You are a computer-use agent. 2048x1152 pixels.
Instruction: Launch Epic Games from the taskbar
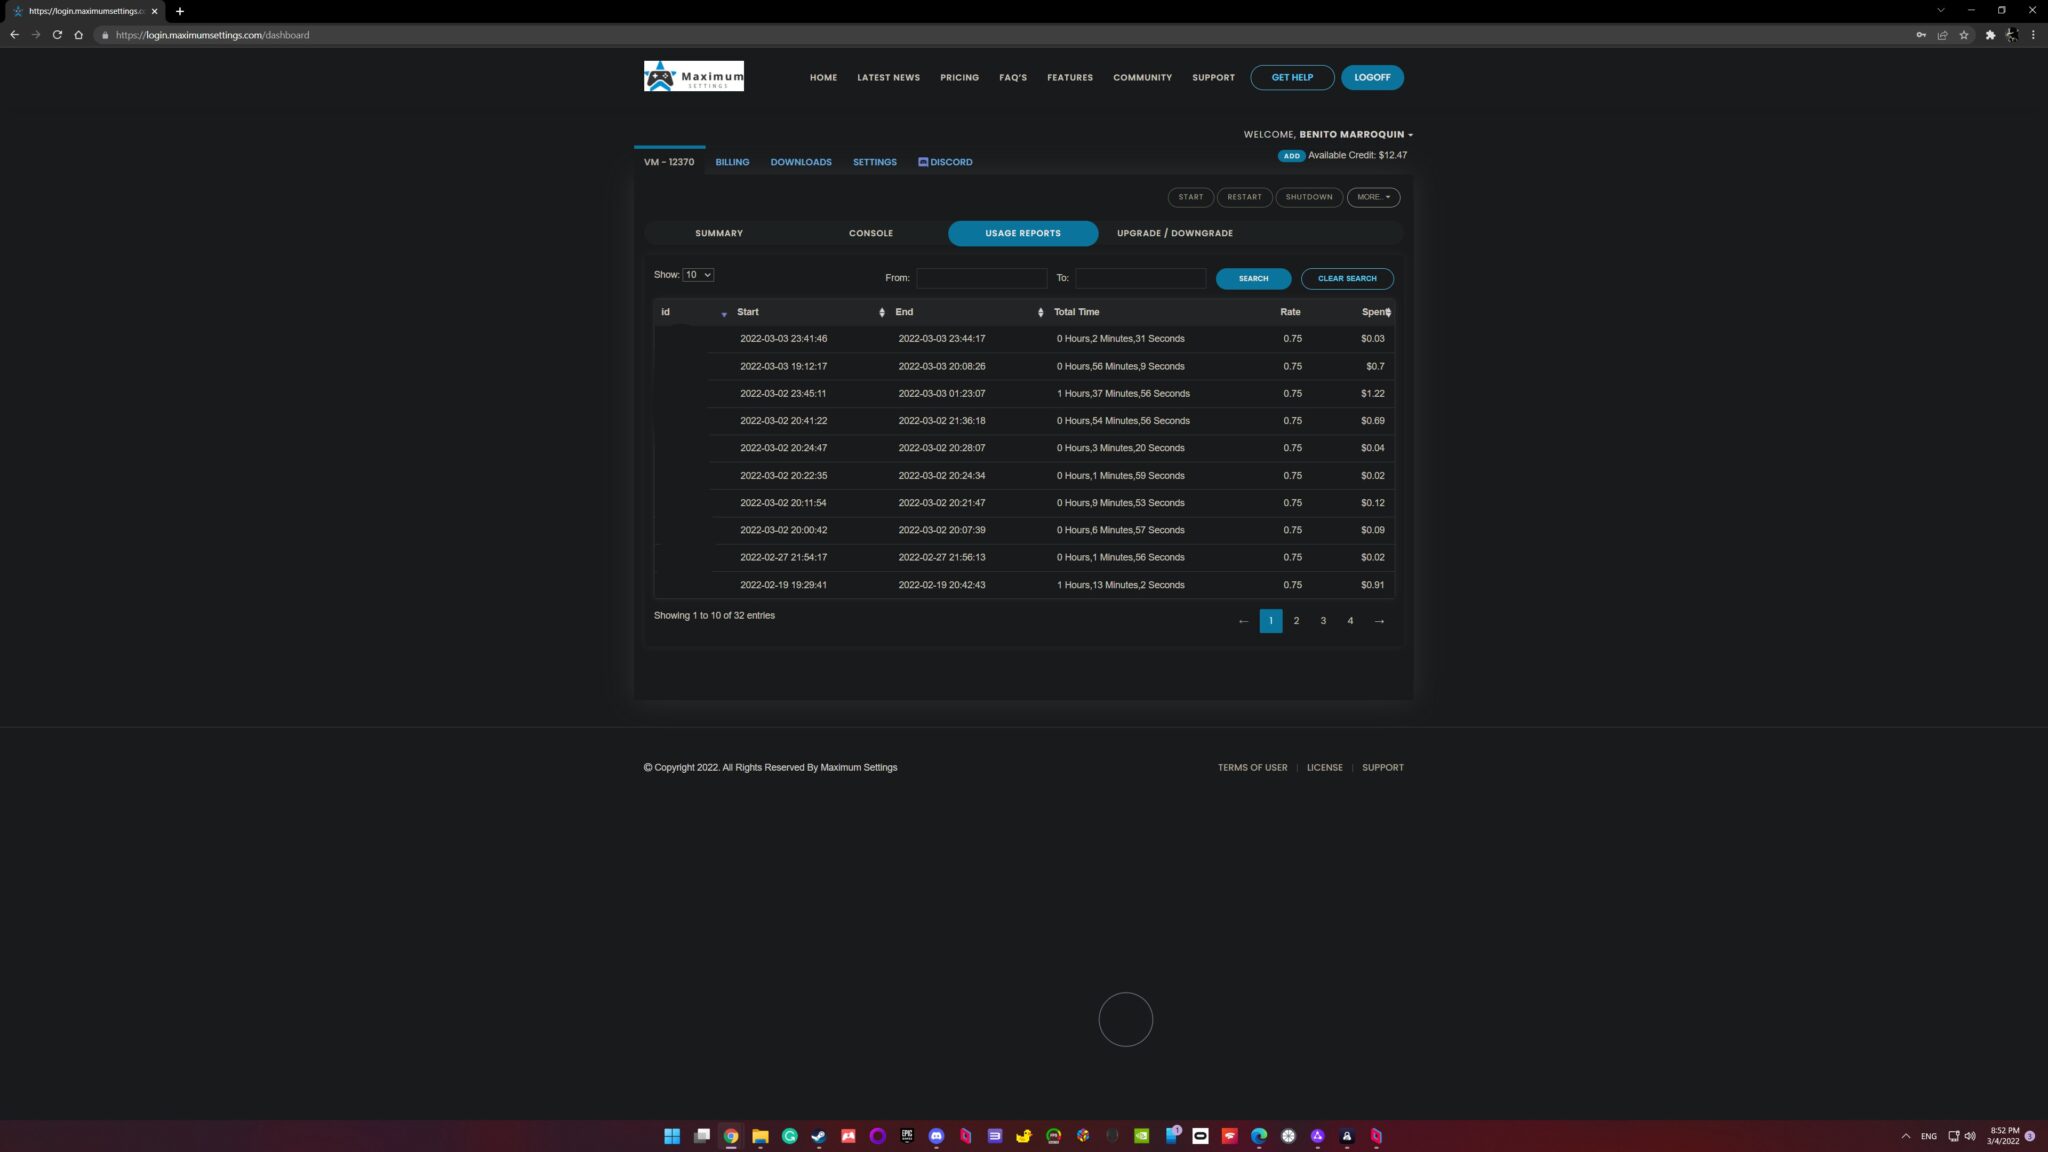click(907, 1136)
